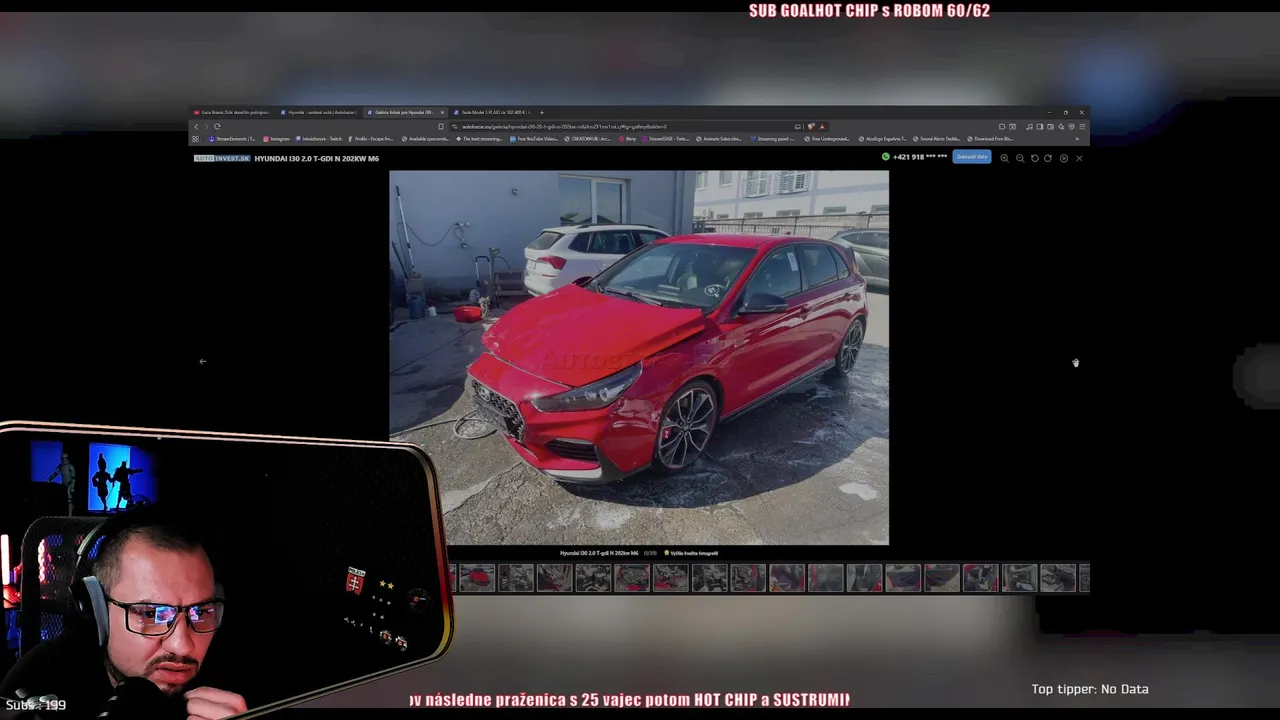
Task: Click the bookmark page icon in address bar
Action: pyautogui.click(x=441, y=127)
